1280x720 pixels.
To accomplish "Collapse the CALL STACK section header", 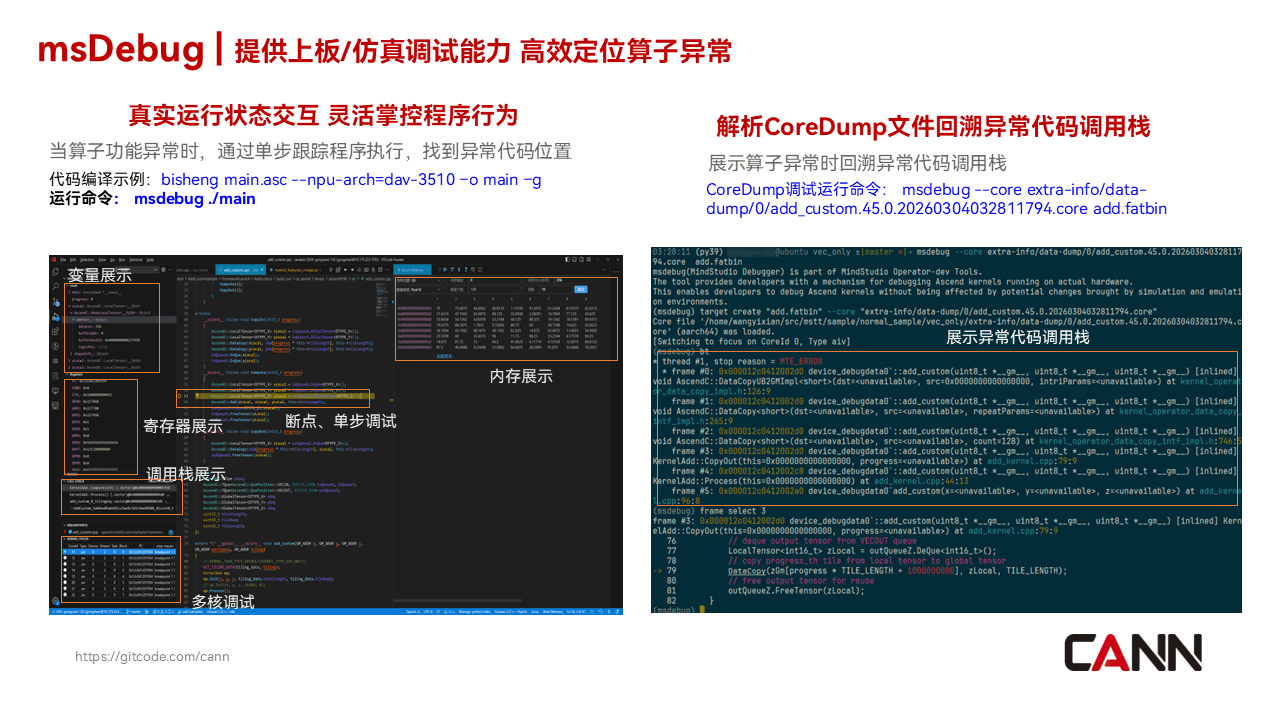I will (75, 481).
